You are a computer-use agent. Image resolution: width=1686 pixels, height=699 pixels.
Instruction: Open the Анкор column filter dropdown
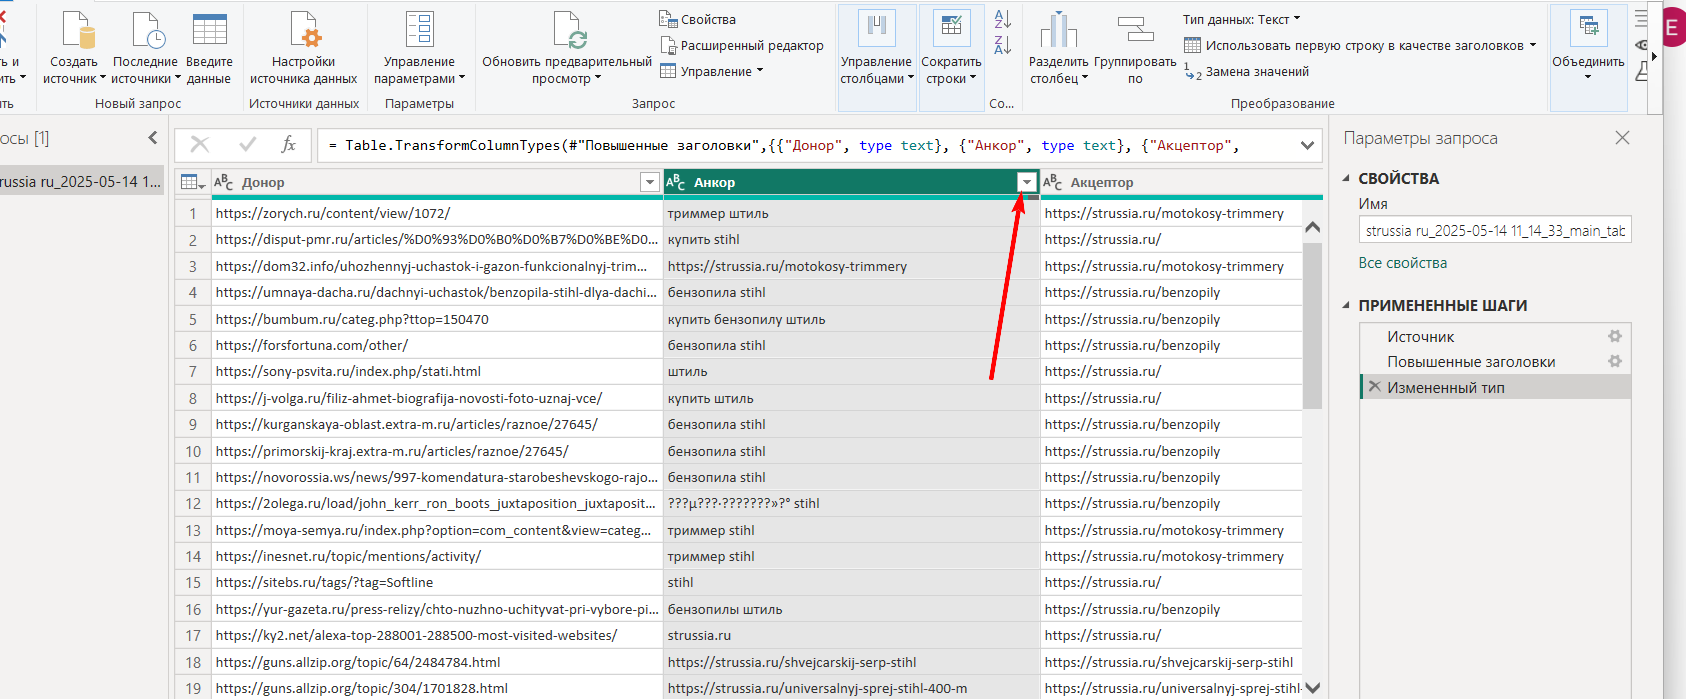[x=1026, y=182]
